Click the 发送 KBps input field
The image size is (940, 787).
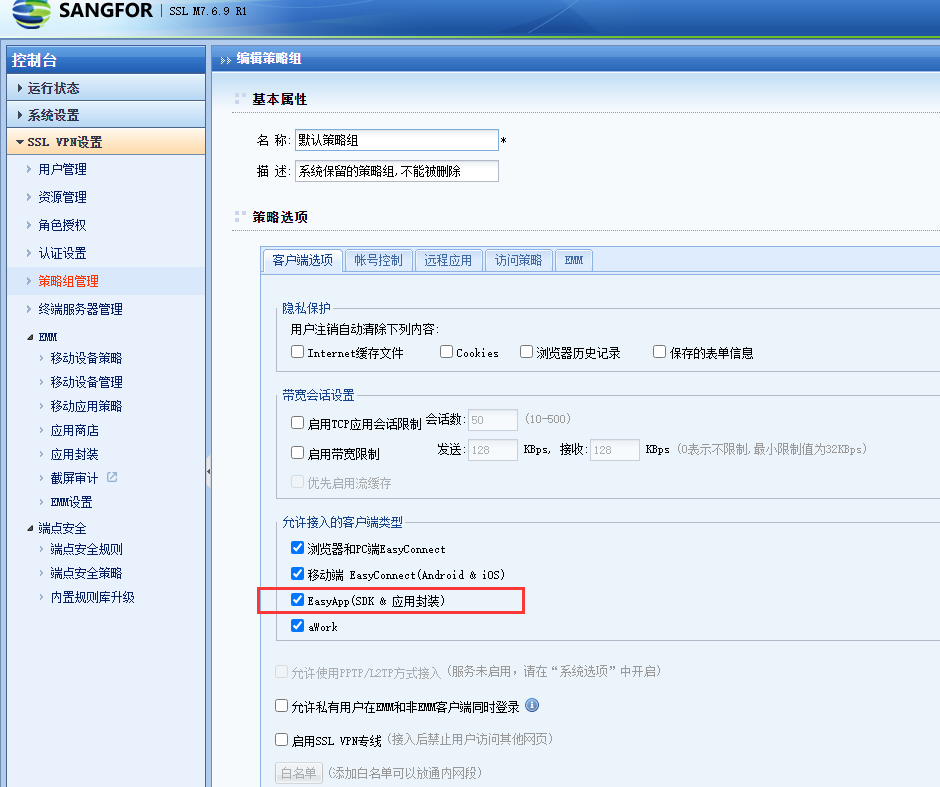(x=493, y=450)
